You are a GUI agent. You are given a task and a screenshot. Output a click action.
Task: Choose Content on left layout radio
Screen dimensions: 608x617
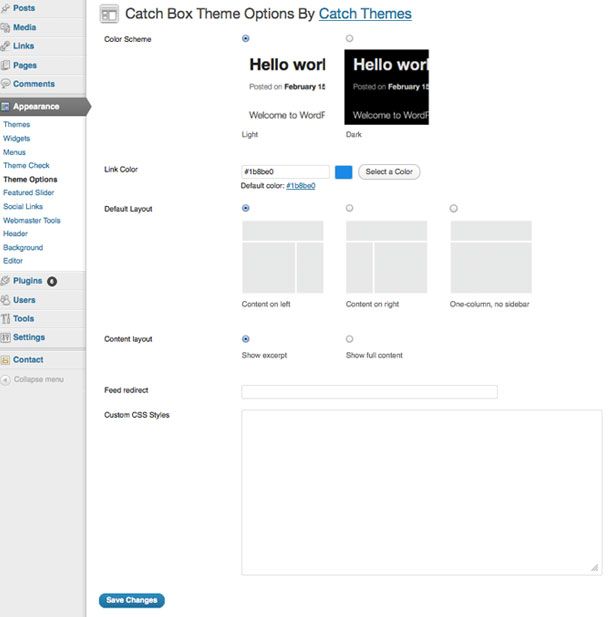[246, 208]
